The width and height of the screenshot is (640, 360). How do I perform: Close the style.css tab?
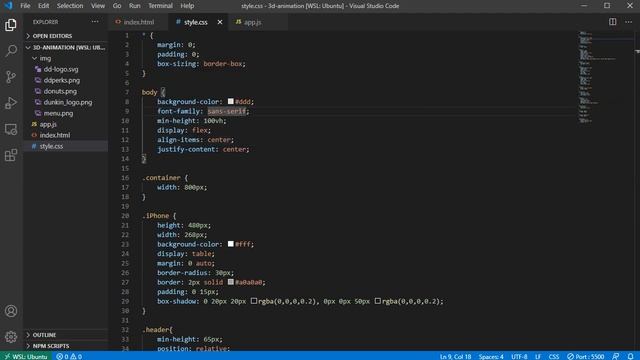pyautogui.click(x=220, y=22)
